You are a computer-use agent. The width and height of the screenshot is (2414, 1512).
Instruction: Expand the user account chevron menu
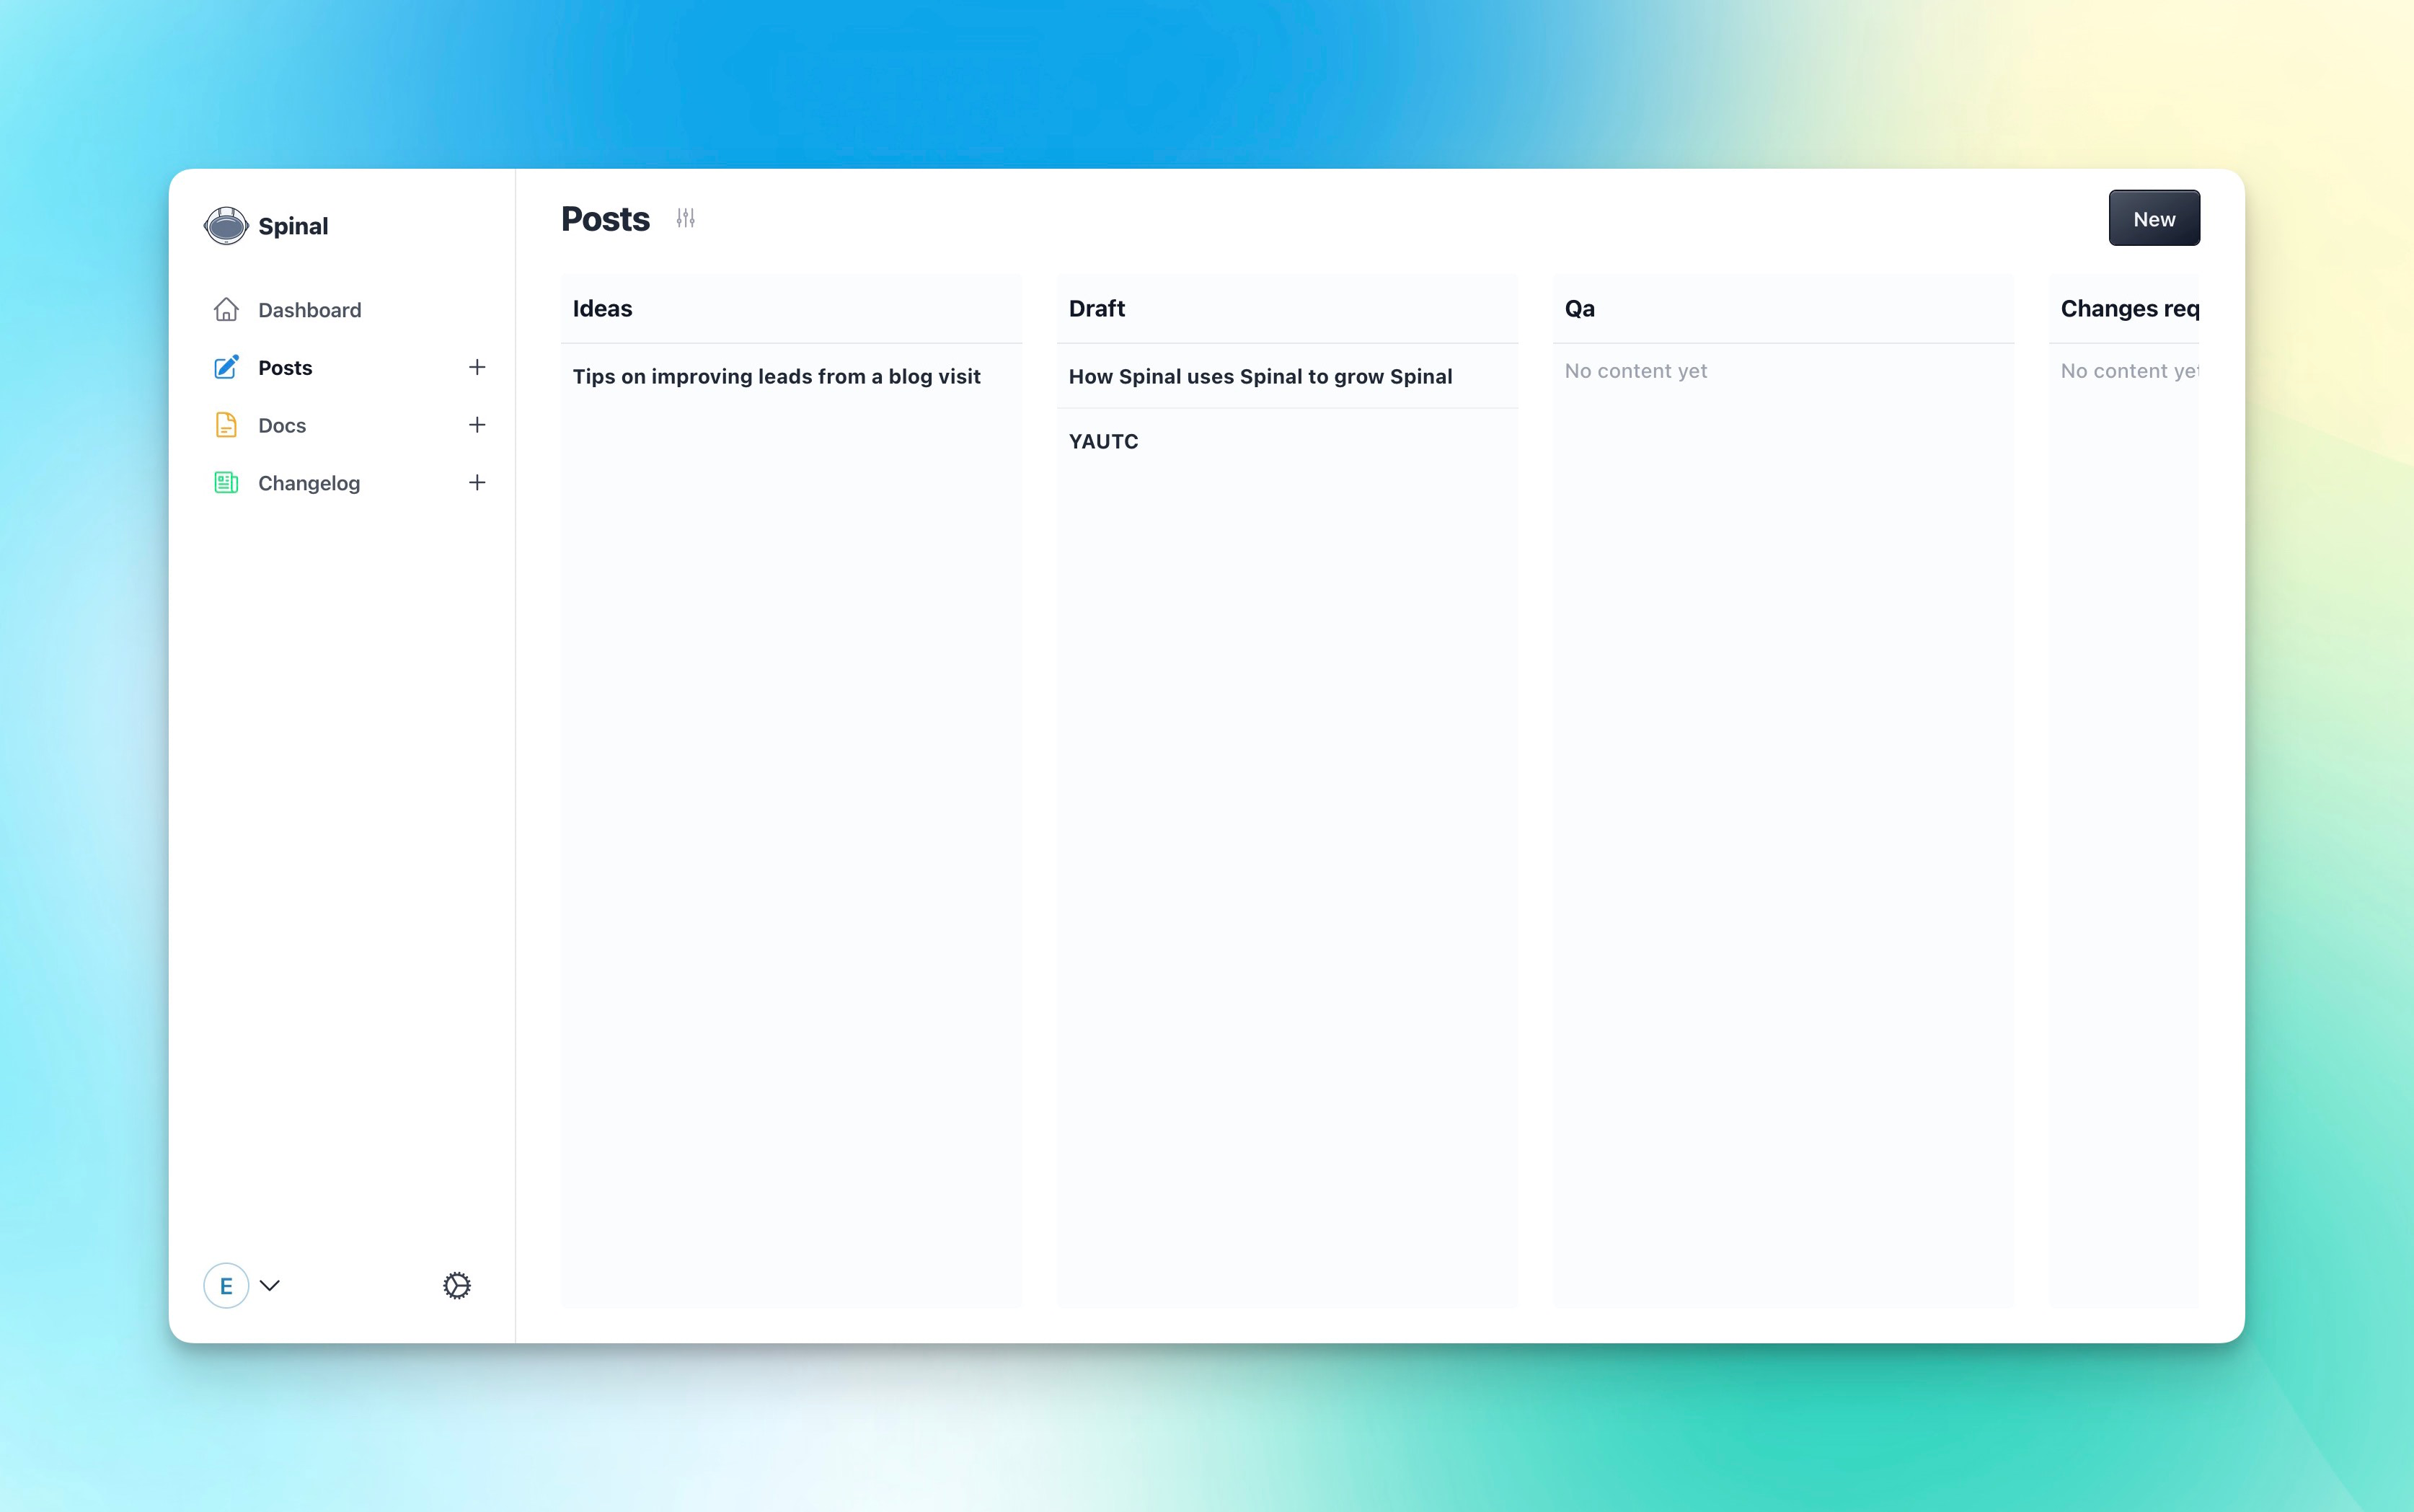(x=270, y=1285)
